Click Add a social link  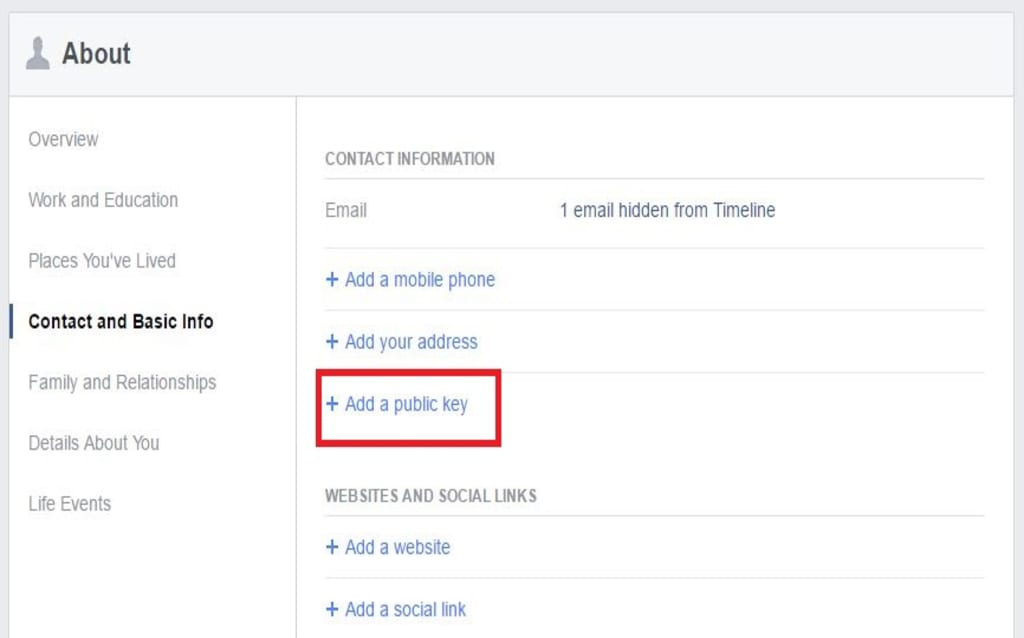(x=405, y=609)
